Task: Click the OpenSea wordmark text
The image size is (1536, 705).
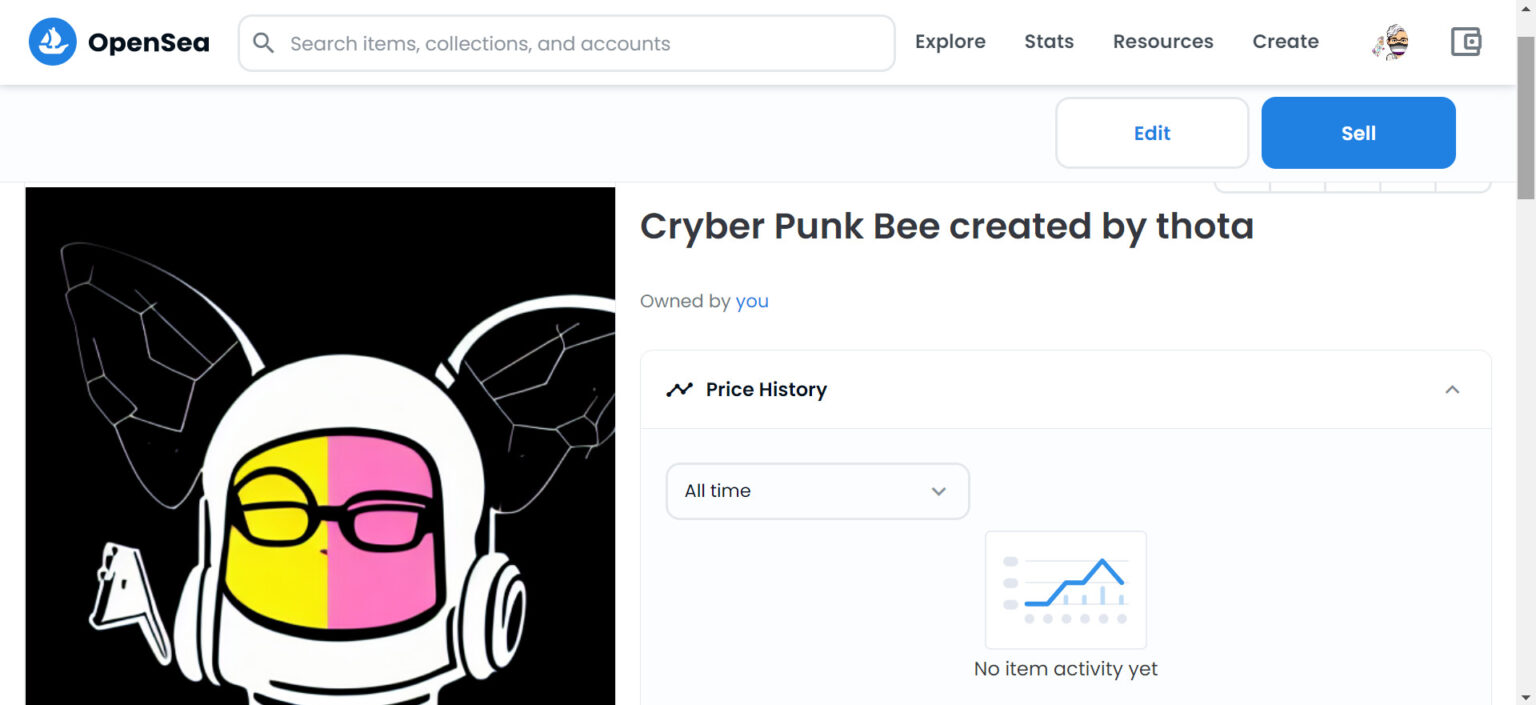Action: coord(148,43)
